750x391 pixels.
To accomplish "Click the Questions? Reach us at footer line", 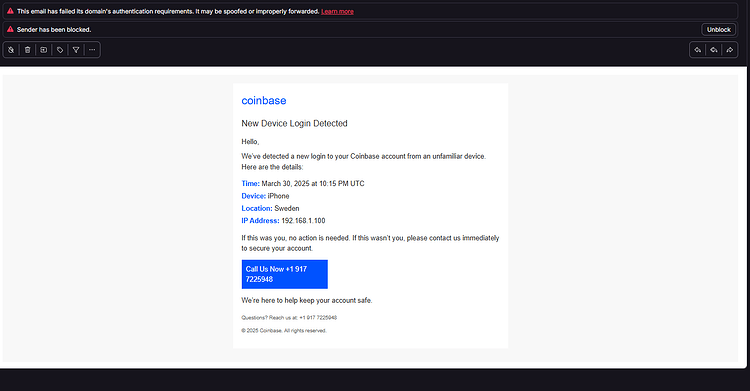I will [289, 317].
